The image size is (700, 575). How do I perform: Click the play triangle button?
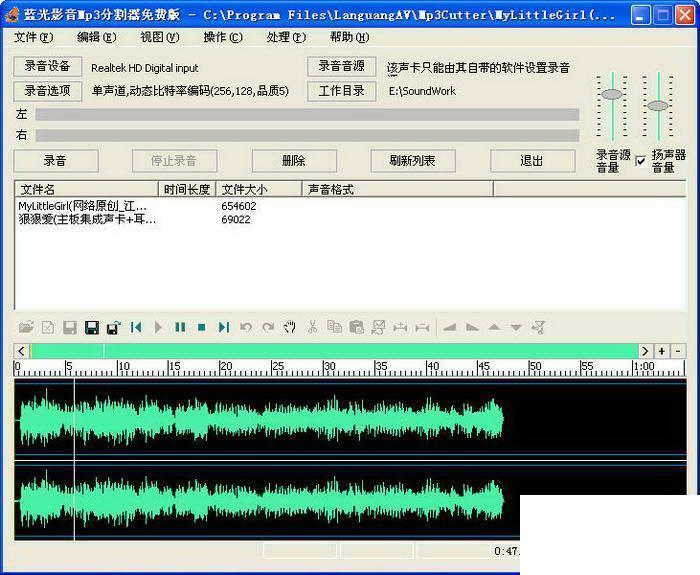(158, 328)
